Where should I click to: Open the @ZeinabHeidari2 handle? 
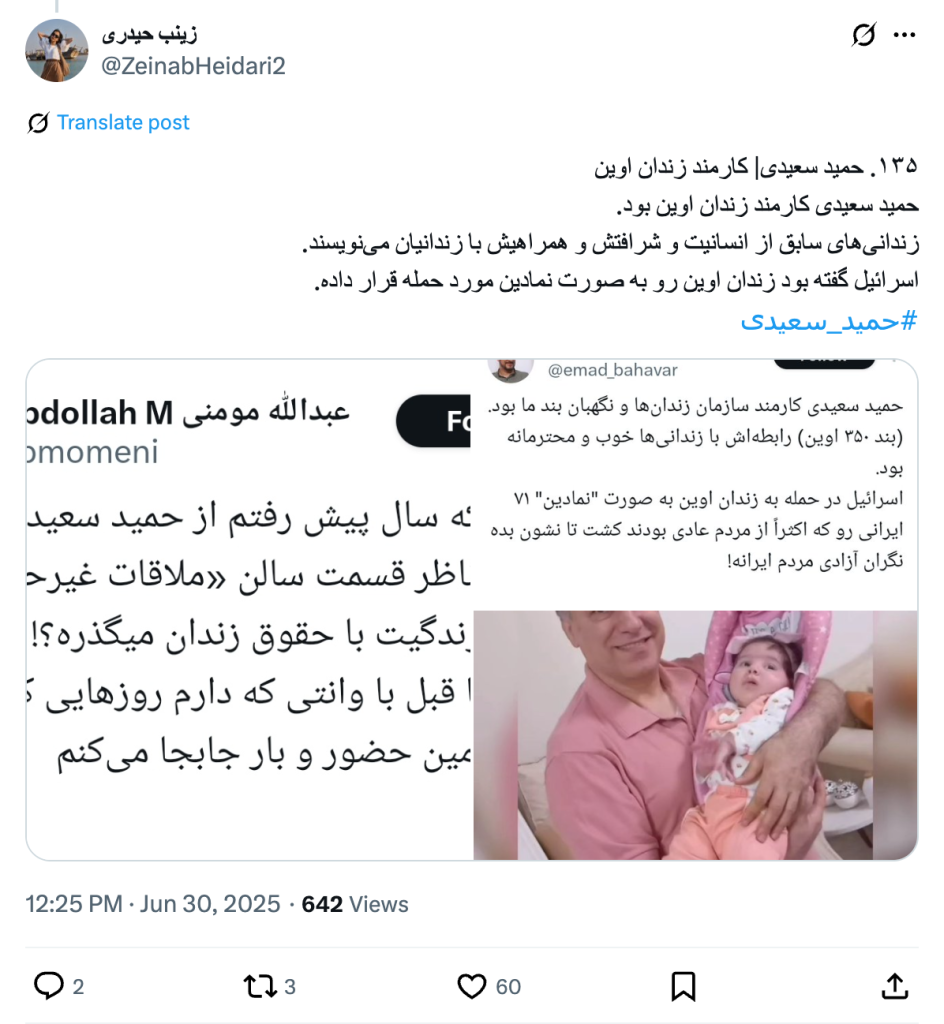click(x=193, y=66)
